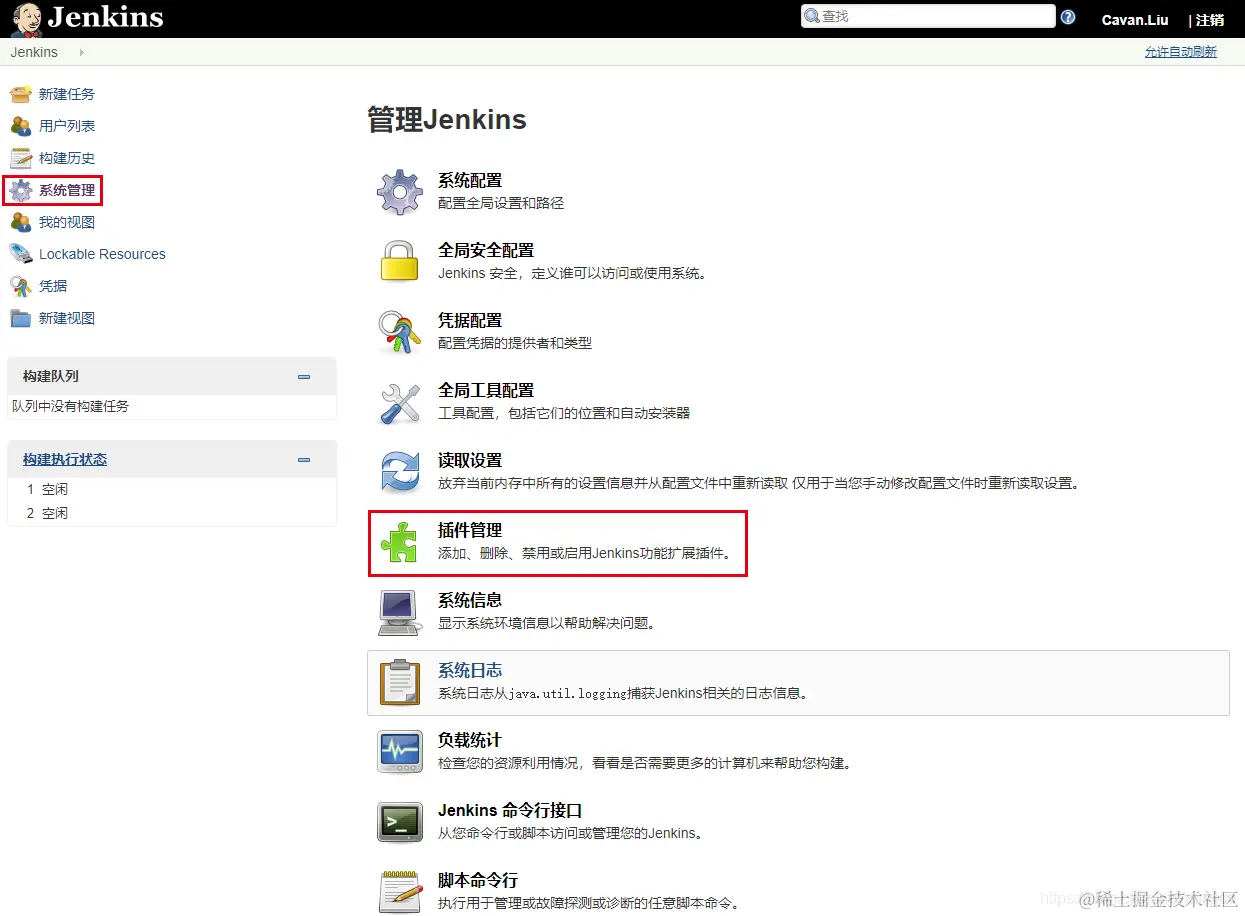The image size is (1245, 916).
Task: Open the 全局安全配置 title link
Action: pos(486,251)
